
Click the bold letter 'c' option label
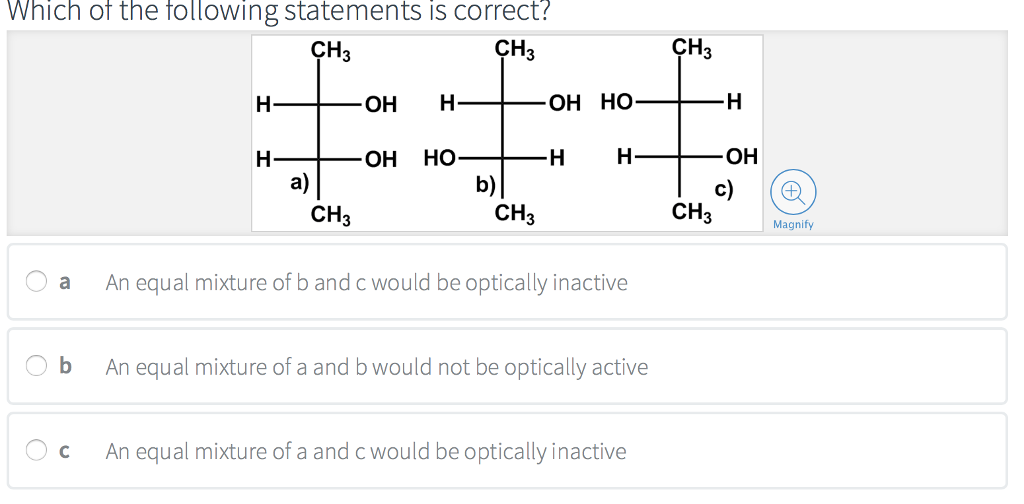click(65, 451)
